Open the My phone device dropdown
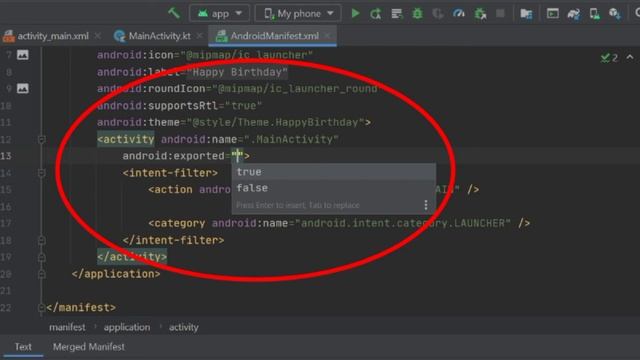Screen dimensions: 640x360 click(x=298, y=13)
